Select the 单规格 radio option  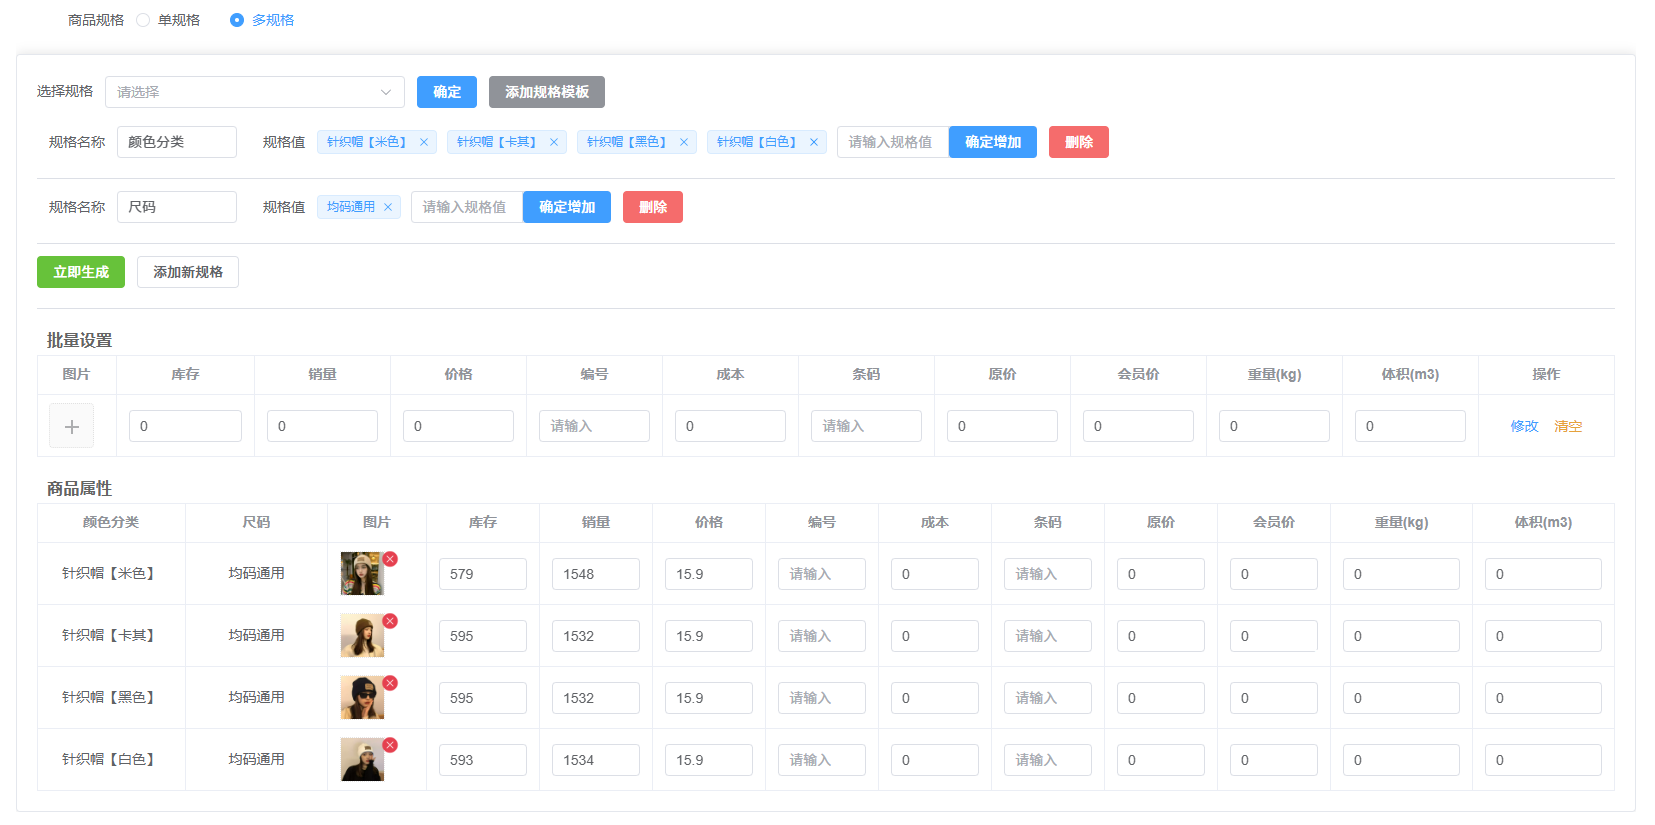pyautogui.click(x=143, y=20)
